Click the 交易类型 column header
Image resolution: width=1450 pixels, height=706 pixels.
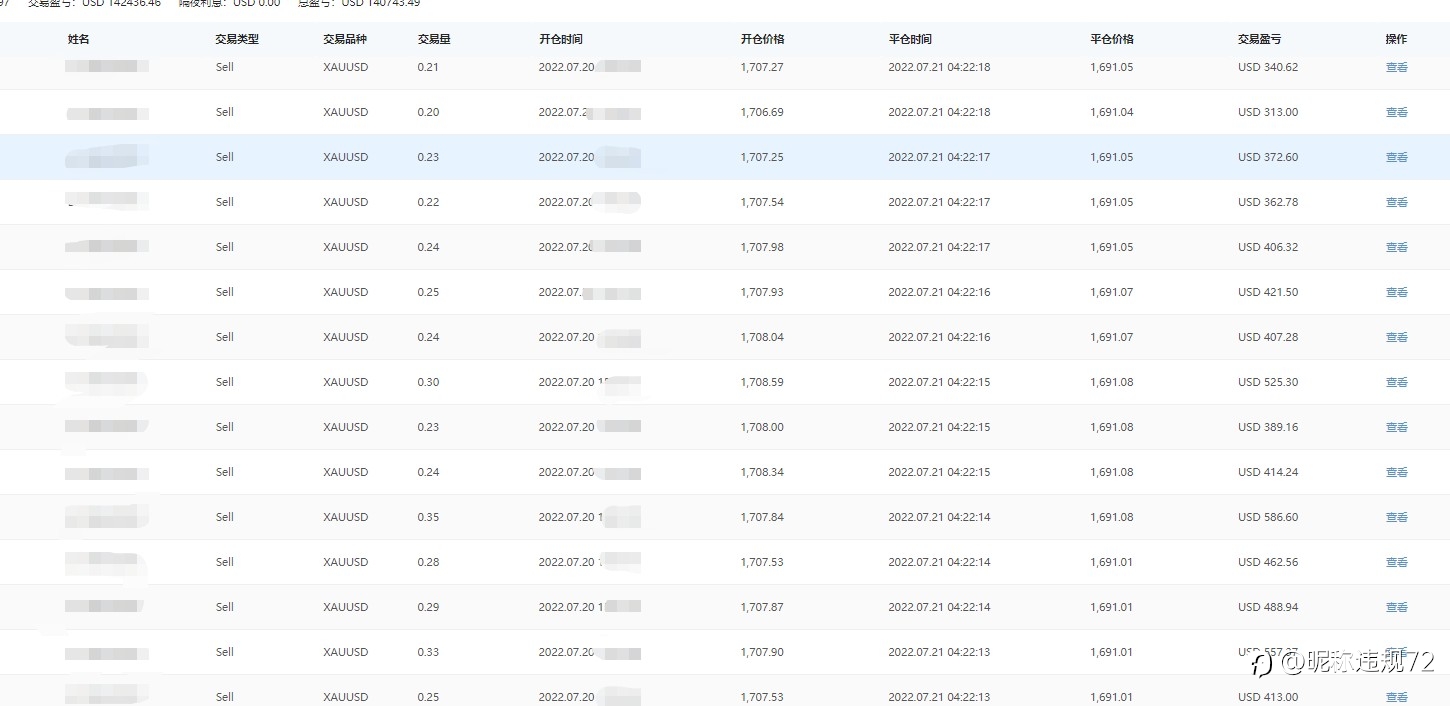click(x=237, y=39)
